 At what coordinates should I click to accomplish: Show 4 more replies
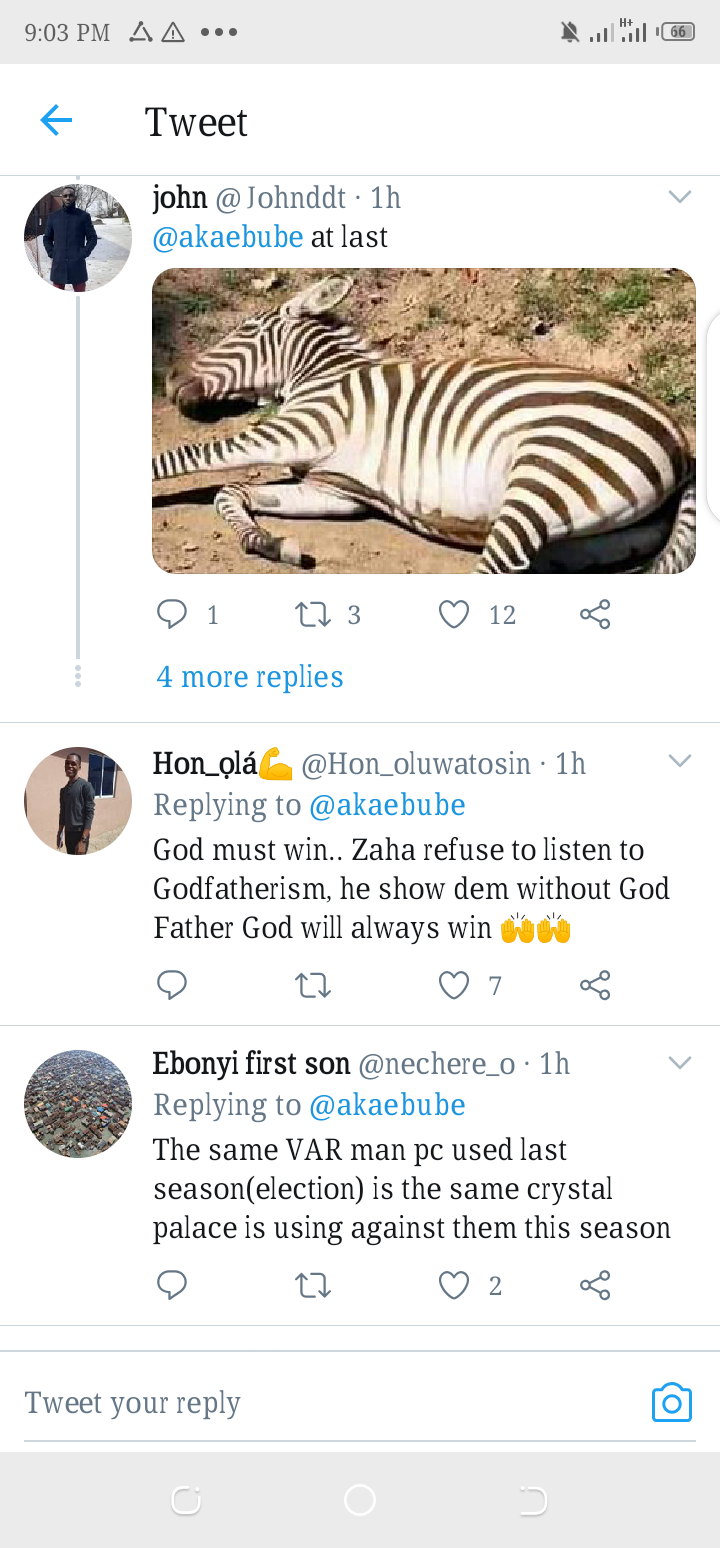250,677
